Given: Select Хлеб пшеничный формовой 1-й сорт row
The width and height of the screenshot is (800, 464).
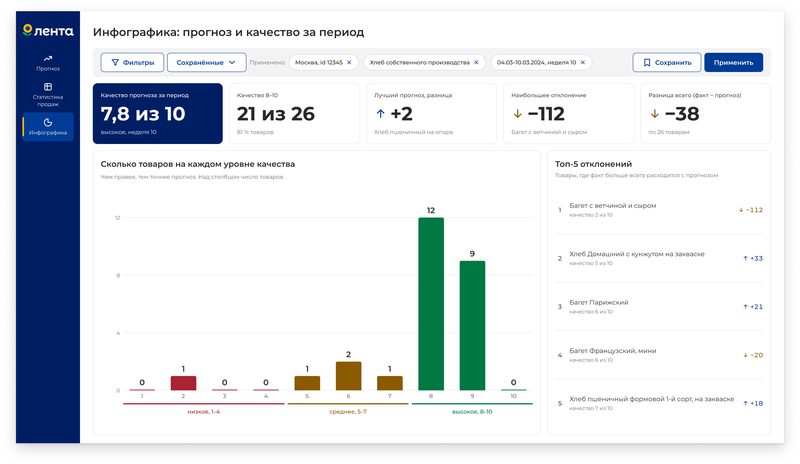Looking at the screenshot, I should click(x=659, y=403).
